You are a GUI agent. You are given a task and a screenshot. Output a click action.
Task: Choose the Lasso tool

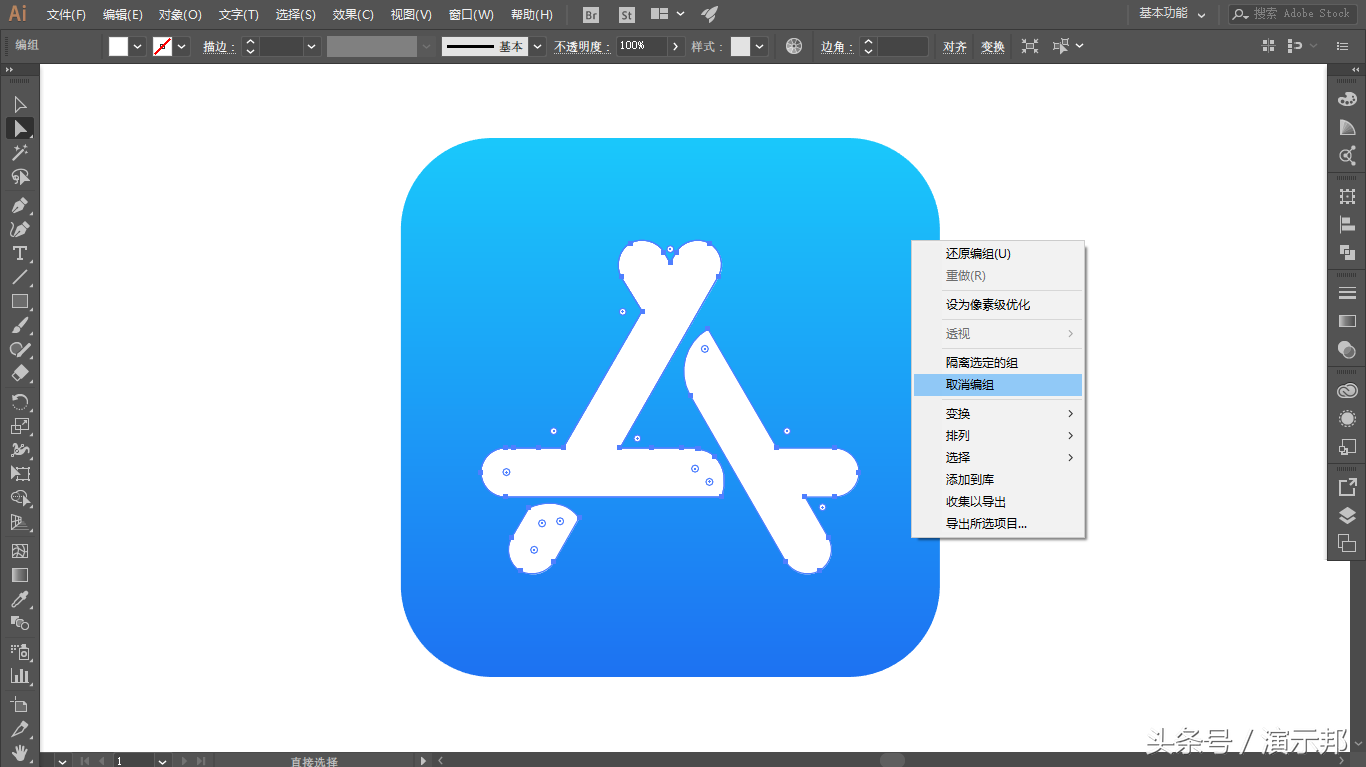coord(20,177)
